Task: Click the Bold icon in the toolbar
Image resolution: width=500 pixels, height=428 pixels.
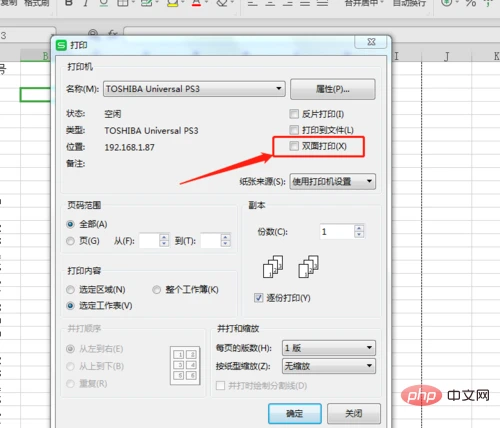Action: [69, 3]
